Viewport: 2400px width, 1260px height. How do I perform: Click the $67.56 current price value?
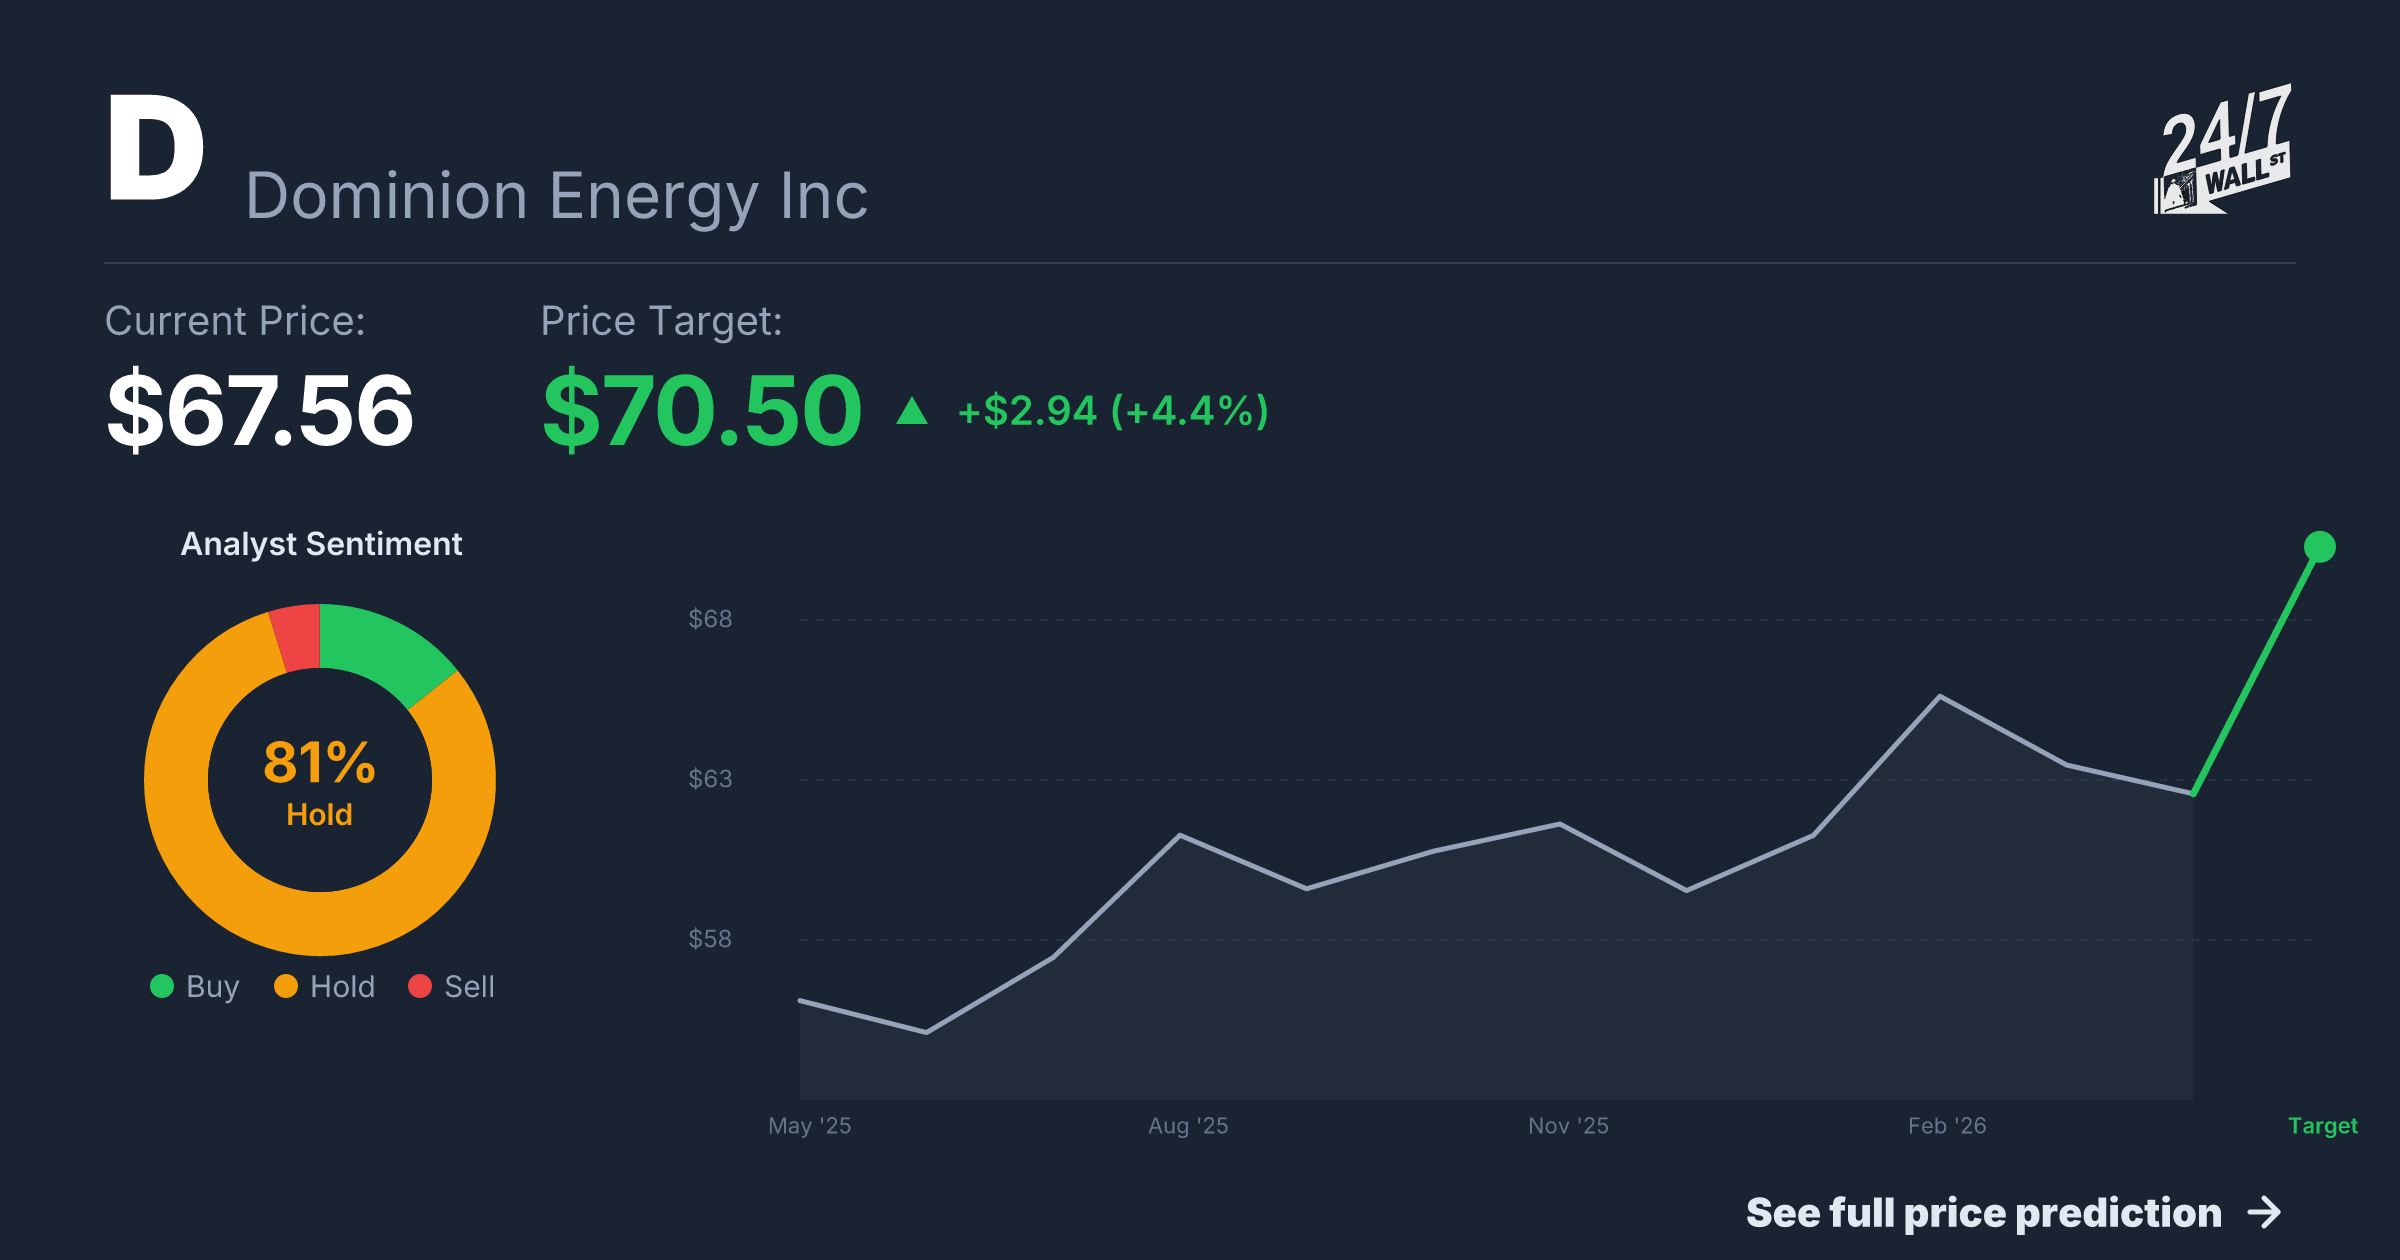coord(260,410)
